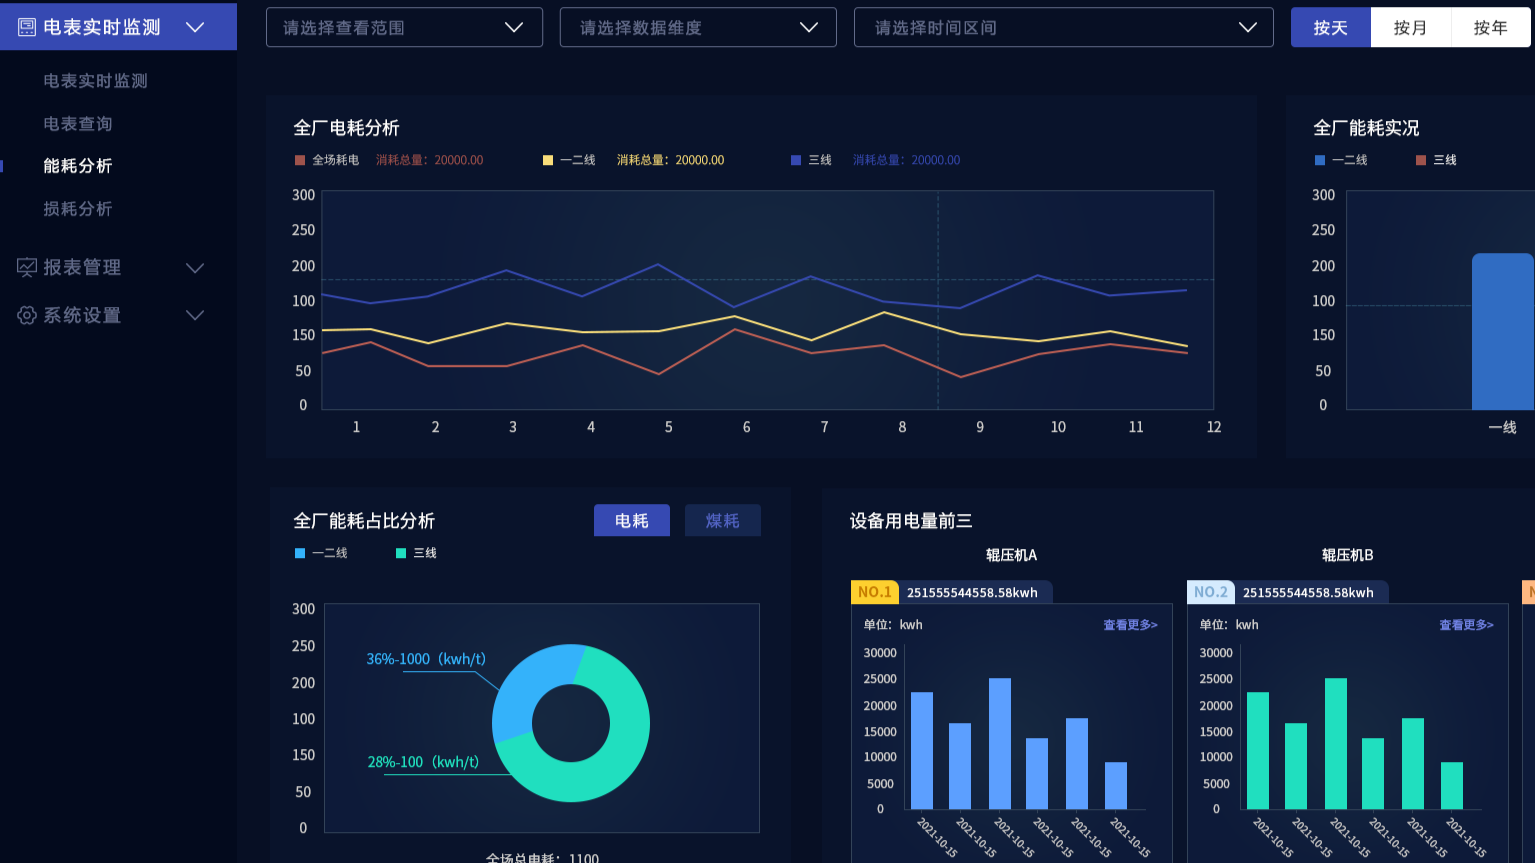Open 损耗分析 in the sidebar
Screen dimensions: 1535x863
[78, 209]
